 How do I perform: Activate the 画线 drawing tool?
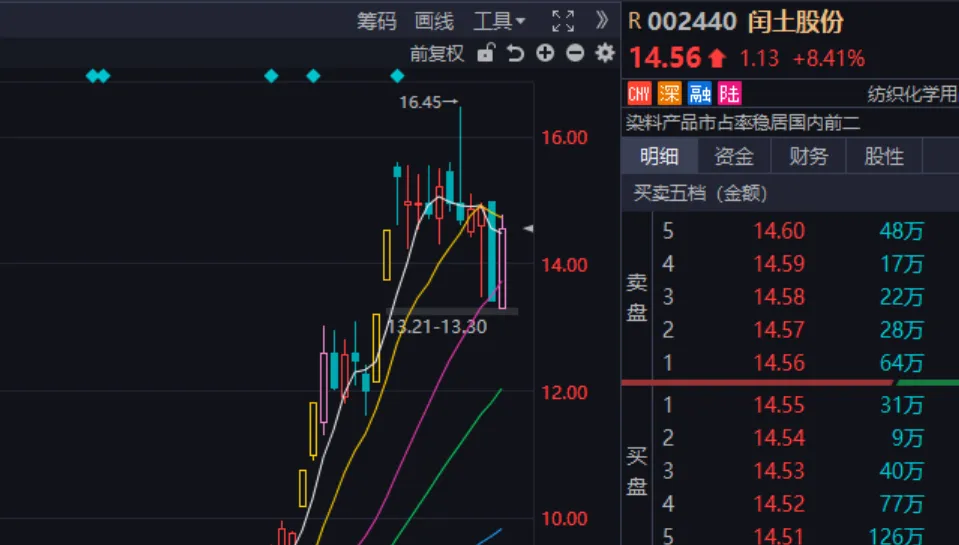(434, 21)
